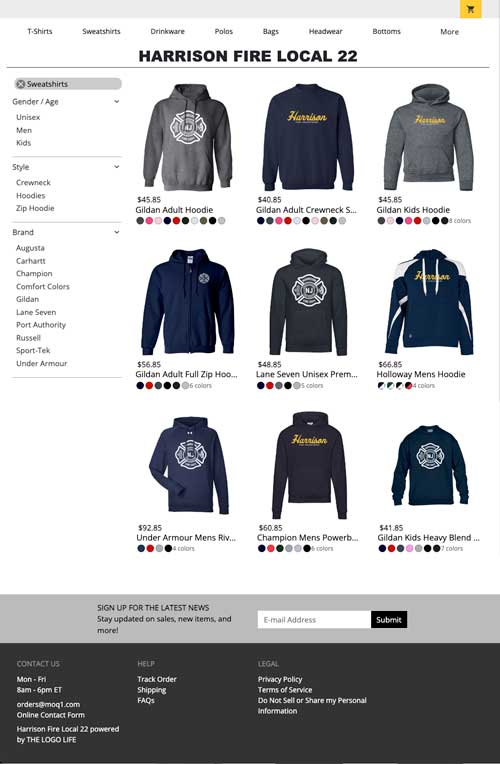Open the Track Order help link
Viewport: 500px width, 764px height.
click(x=157, y=679)
